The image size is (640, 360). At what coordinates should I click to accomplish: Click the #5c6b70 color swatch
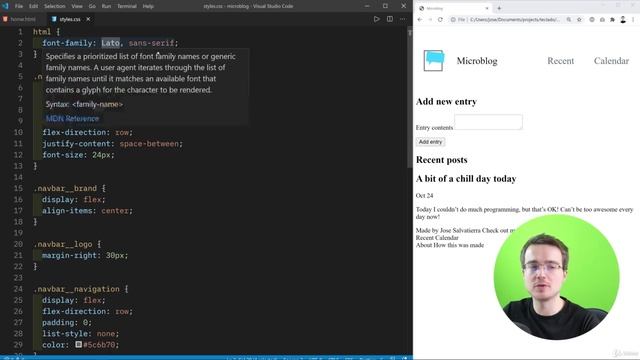tap(79, 344)
